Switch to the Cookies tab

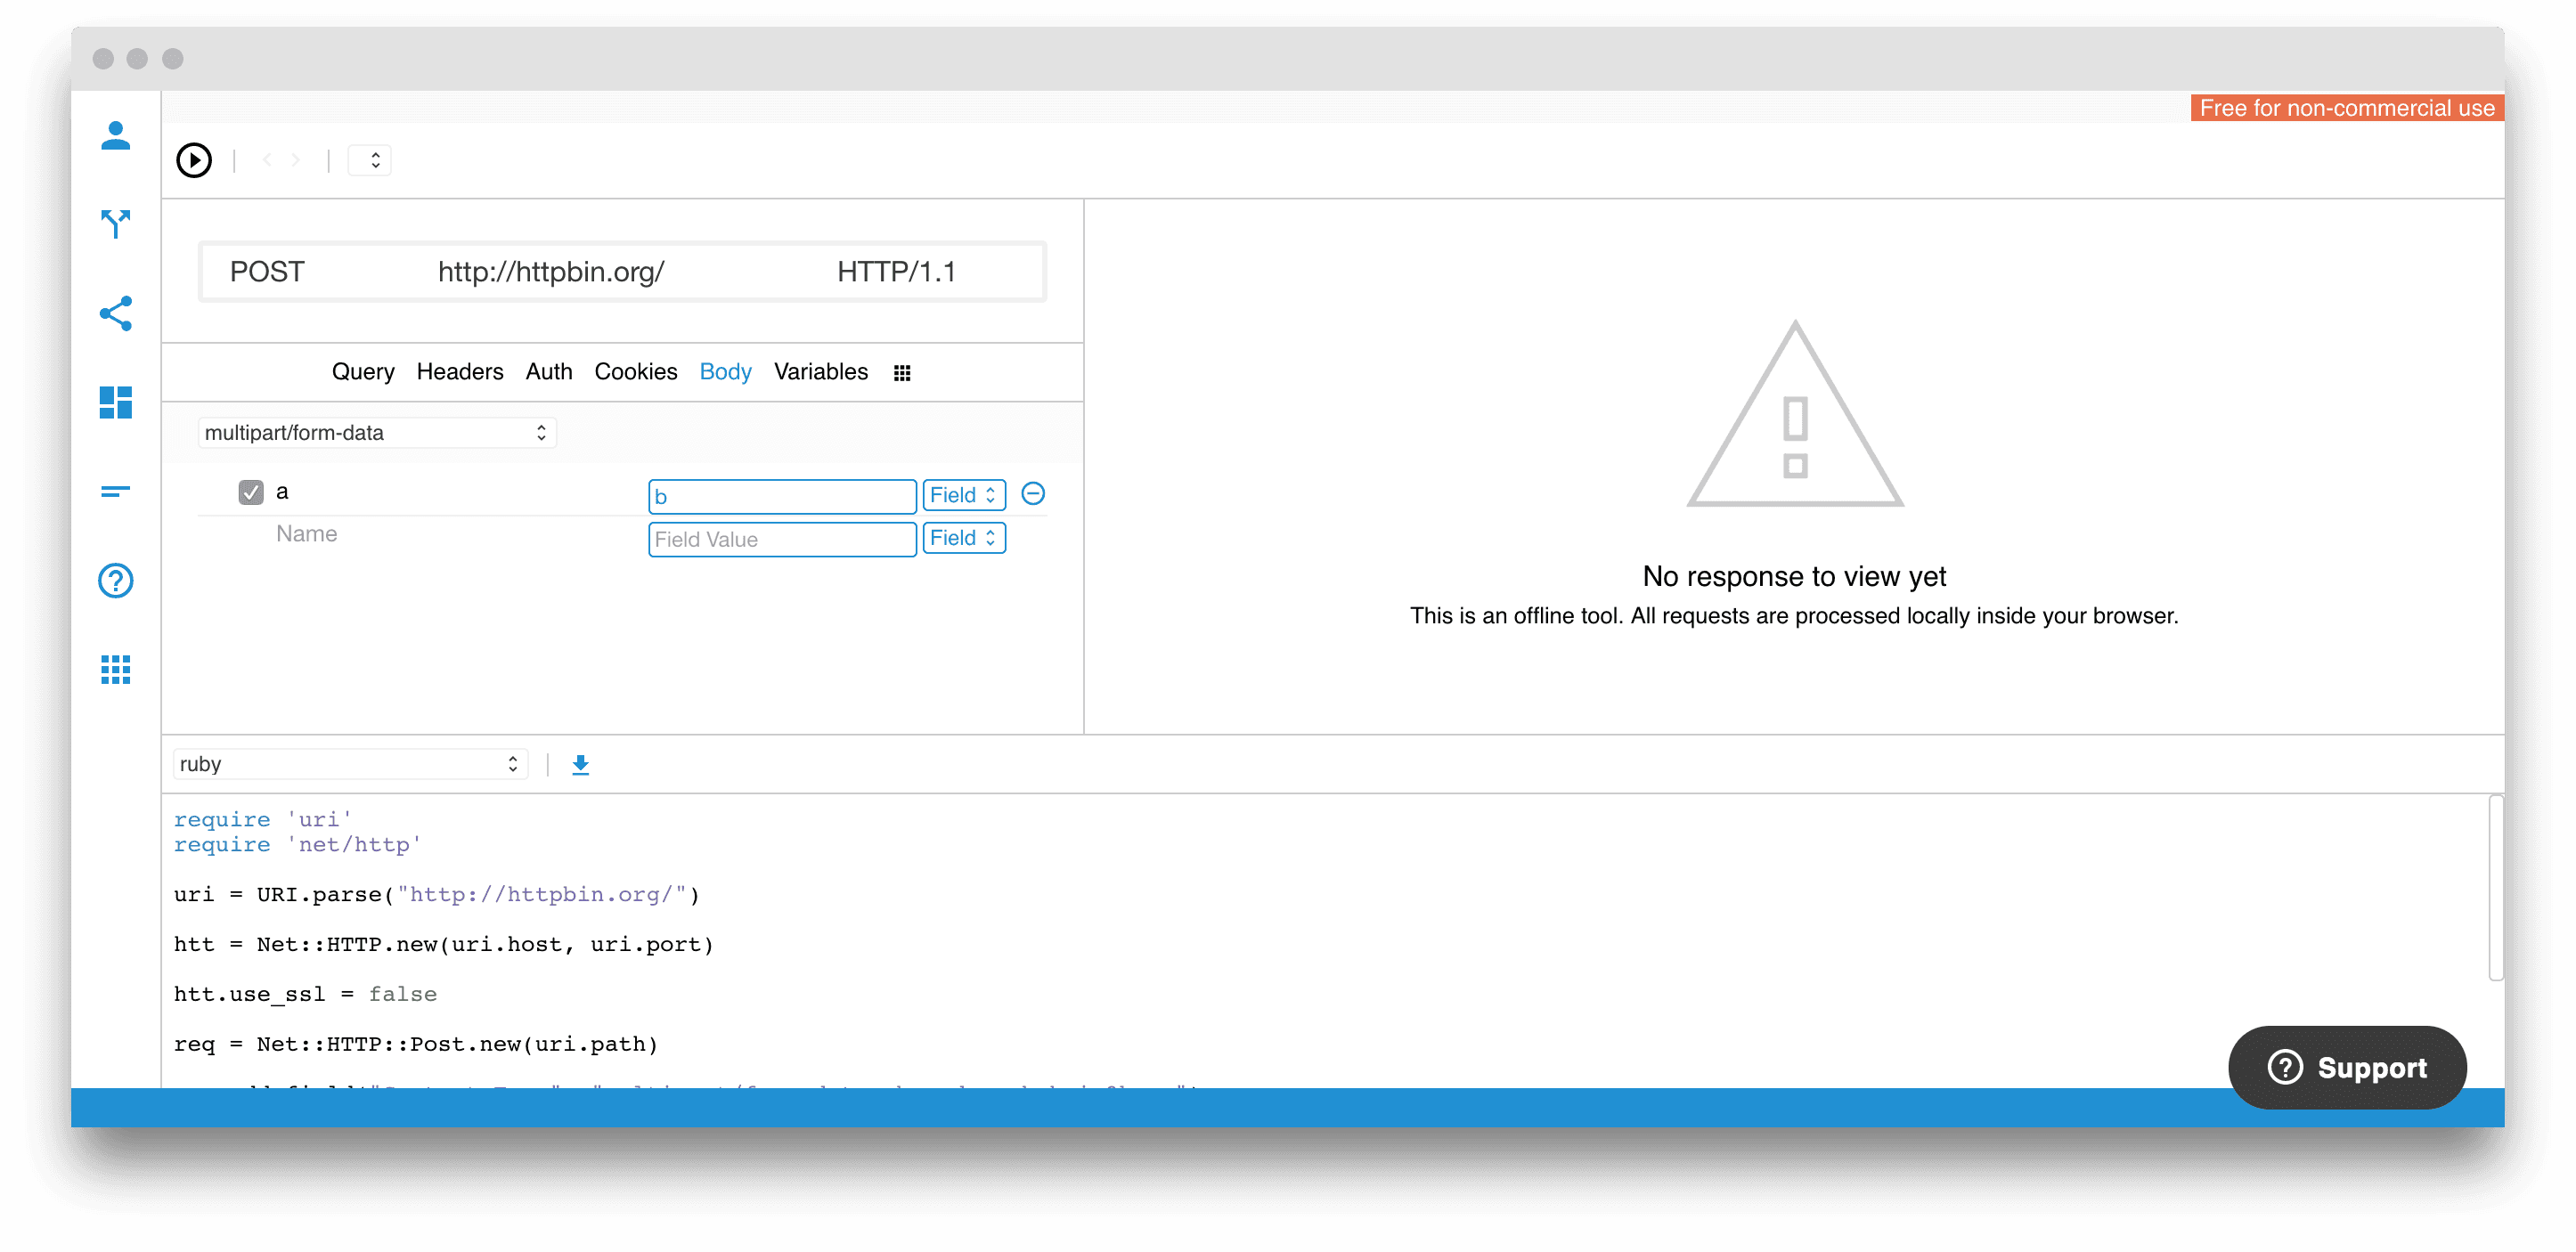pos(636,372)
